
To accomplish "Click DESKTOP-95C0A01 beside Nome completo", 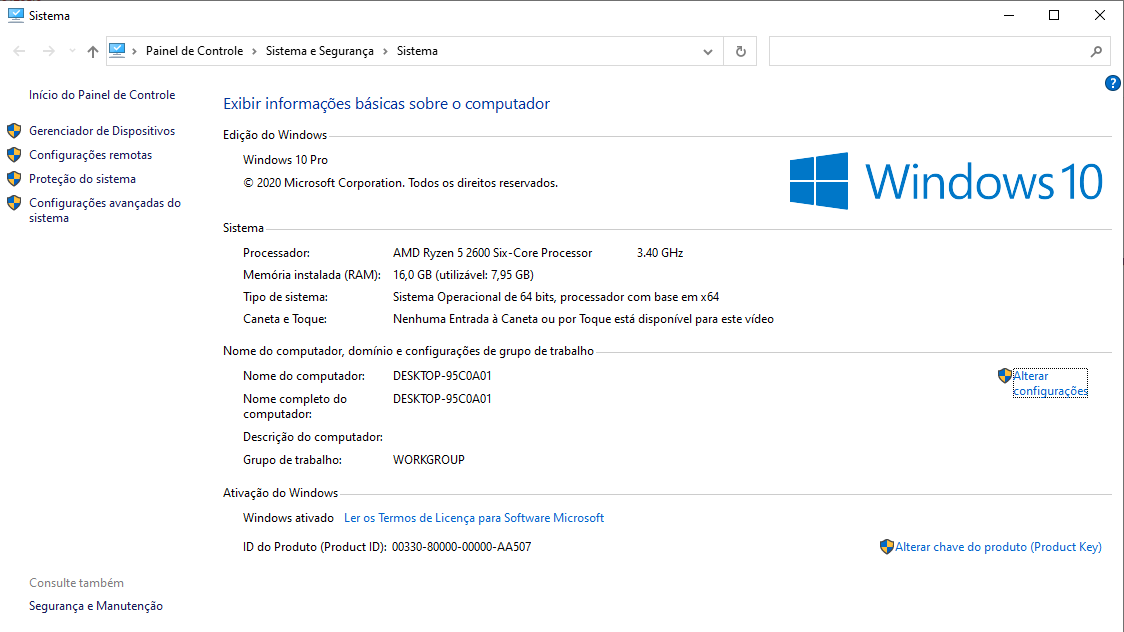I will pos(442,398).
